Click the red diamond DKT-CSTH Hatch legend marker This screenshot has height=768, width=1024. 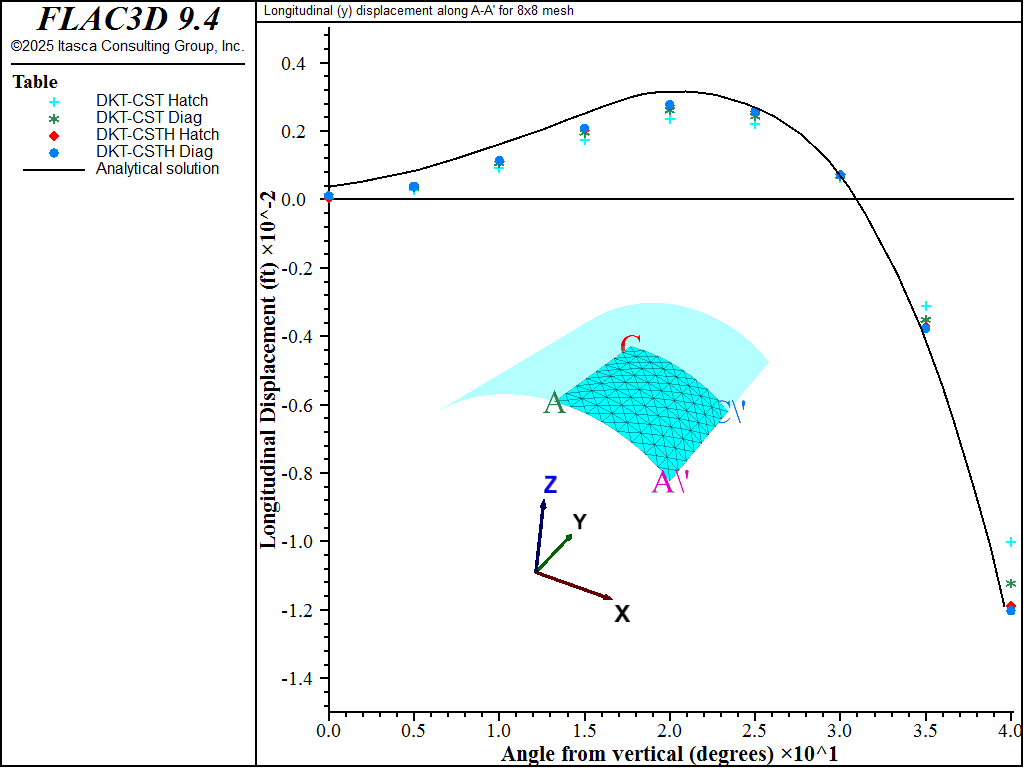(54, 135)
